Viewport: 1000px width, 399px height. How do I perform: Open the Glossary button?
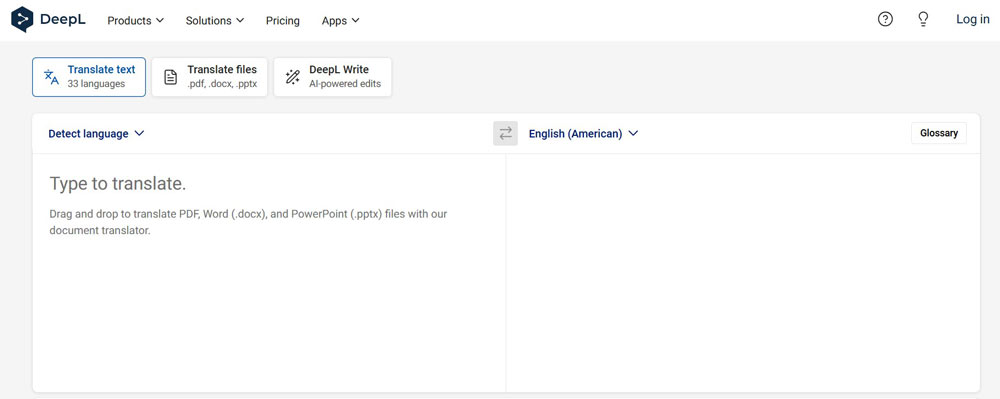click(939, 133)
